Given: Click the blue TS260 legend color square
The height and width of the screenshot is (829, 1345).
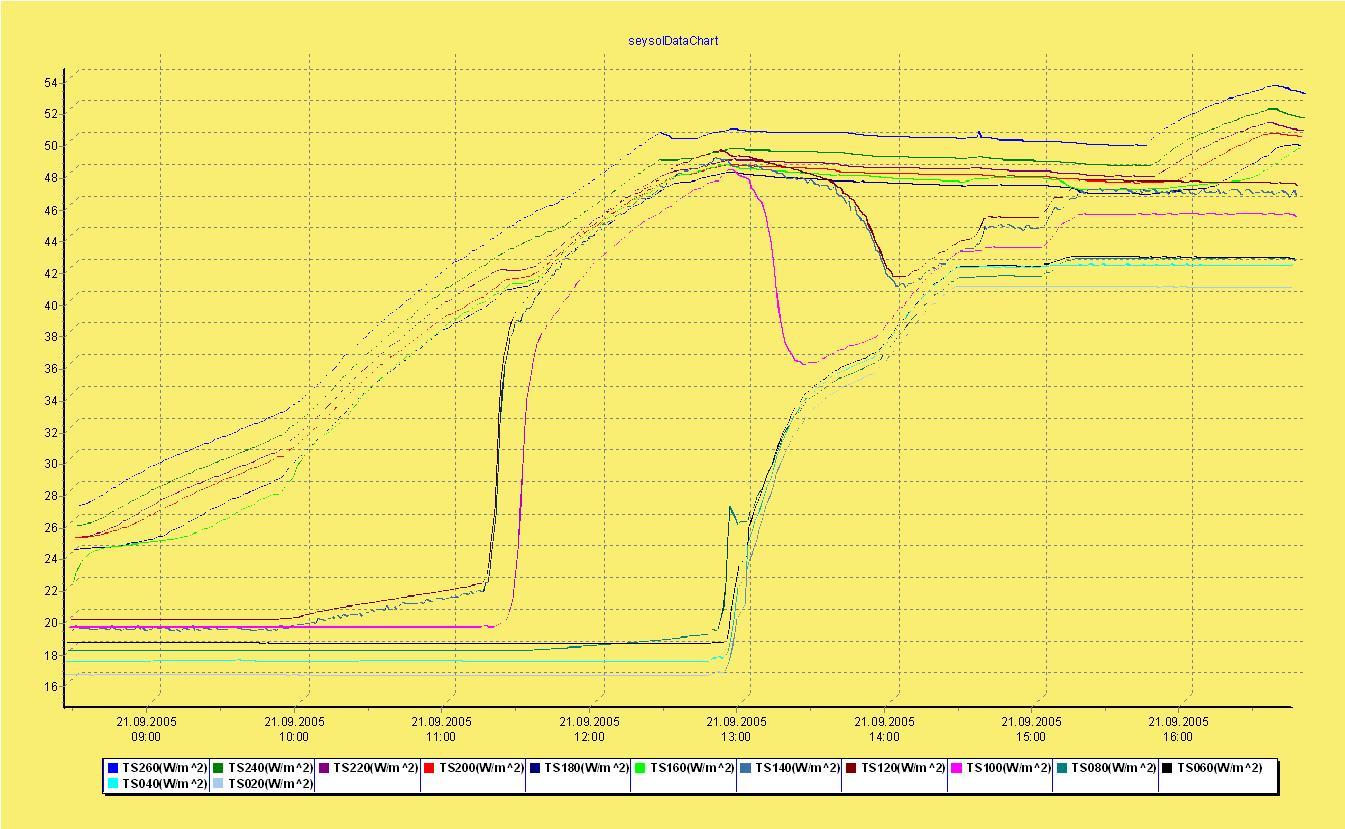Looking at the screenshot, I should click(113, 768).
